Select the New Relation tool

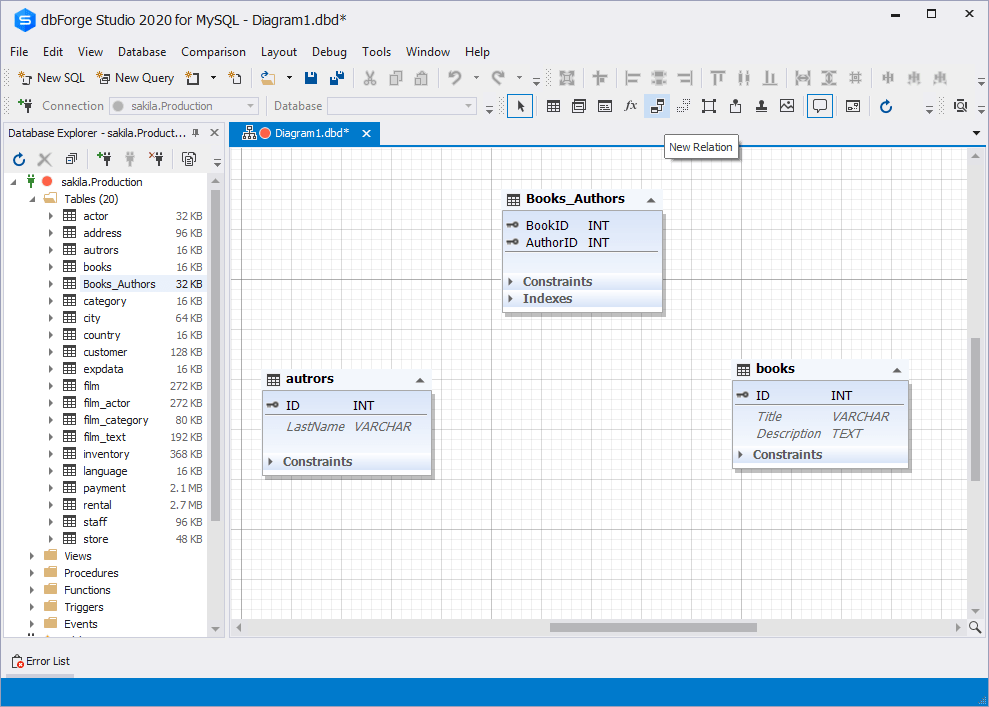coord(656,106)
